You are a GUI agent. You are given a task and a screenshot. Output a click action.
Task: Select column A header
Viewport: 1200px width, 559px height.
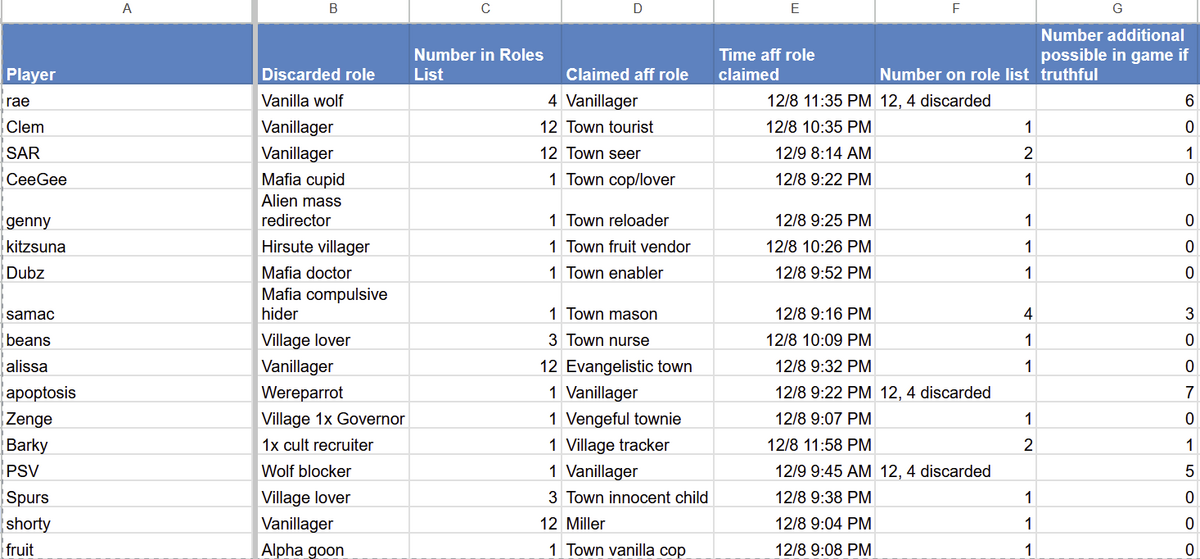(x=127, y=9)
